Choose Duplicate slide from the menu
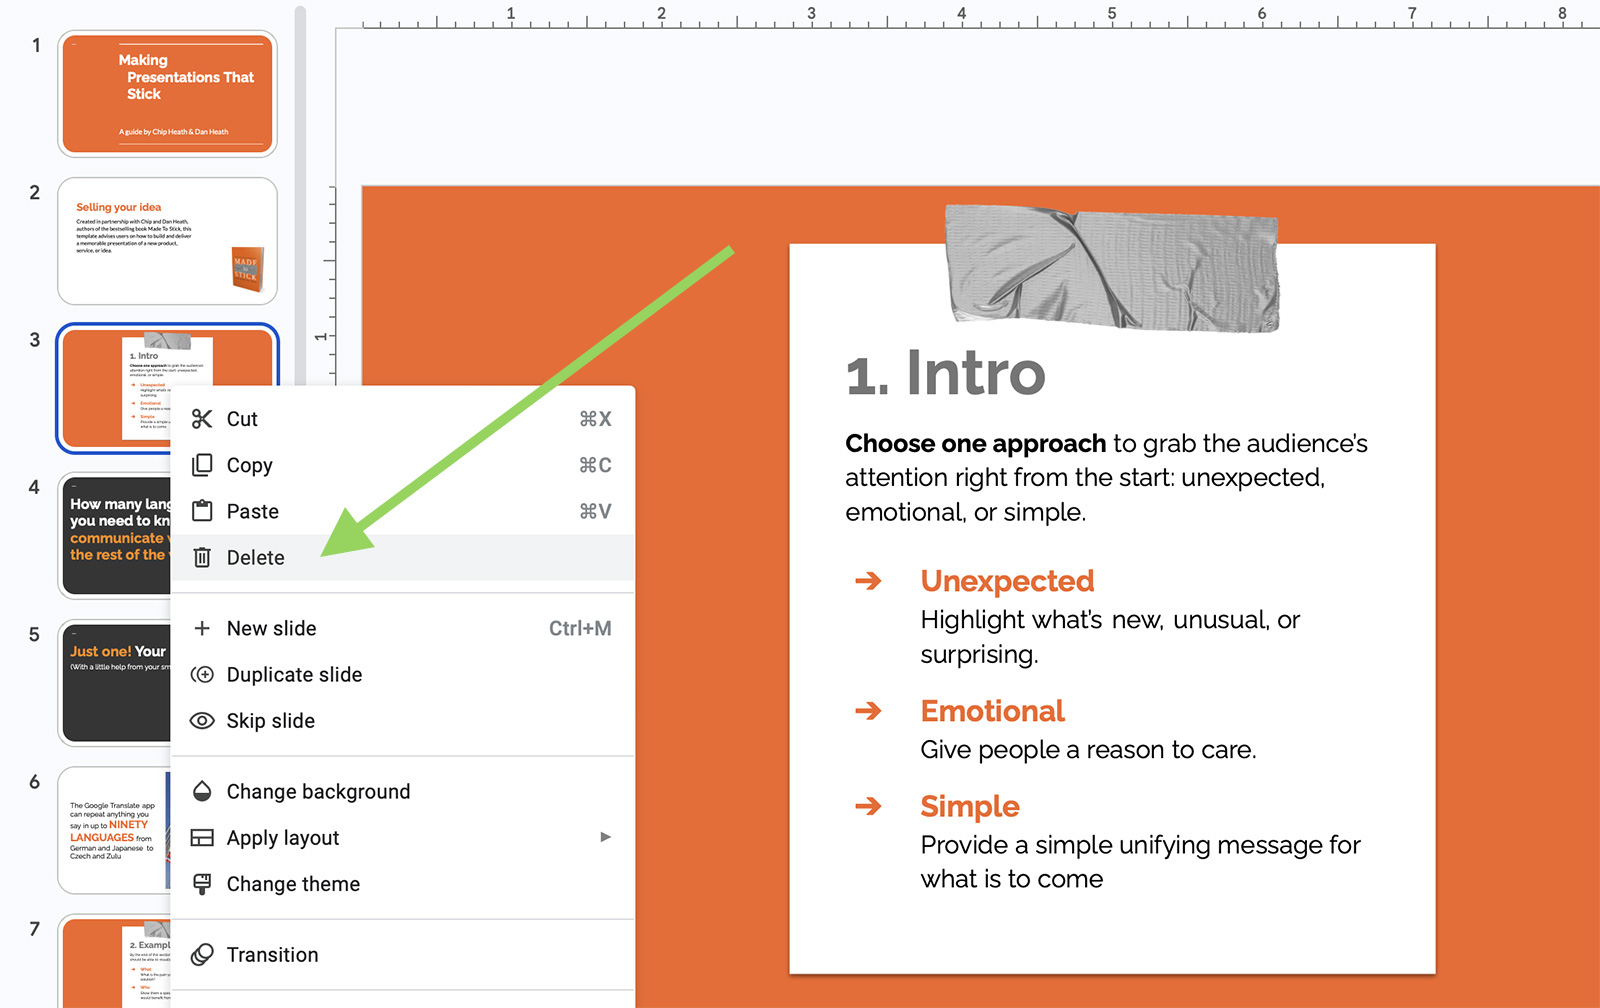Image resolution: width=1600 pixels, height=1008 pixels. [x=294, y=674]
